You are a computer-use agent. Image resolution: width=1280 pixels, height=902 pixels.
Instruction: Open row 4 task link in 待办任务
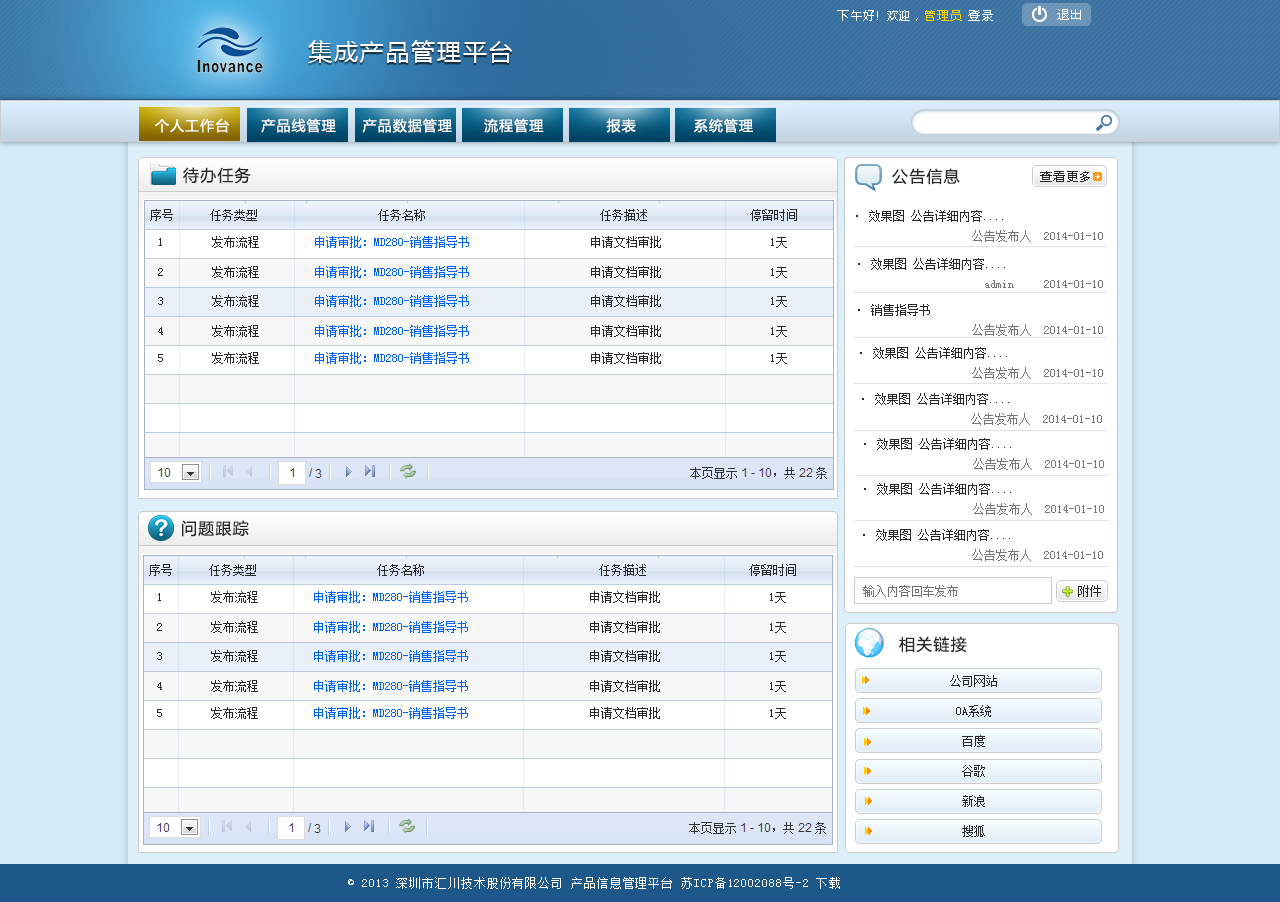(391, 332)
